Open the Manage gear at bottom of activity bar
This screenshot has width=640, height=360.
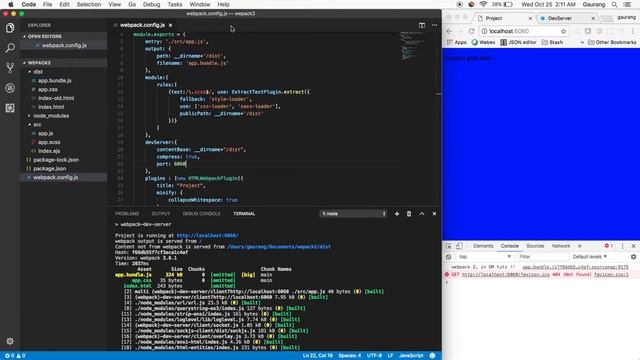point(10,341)
